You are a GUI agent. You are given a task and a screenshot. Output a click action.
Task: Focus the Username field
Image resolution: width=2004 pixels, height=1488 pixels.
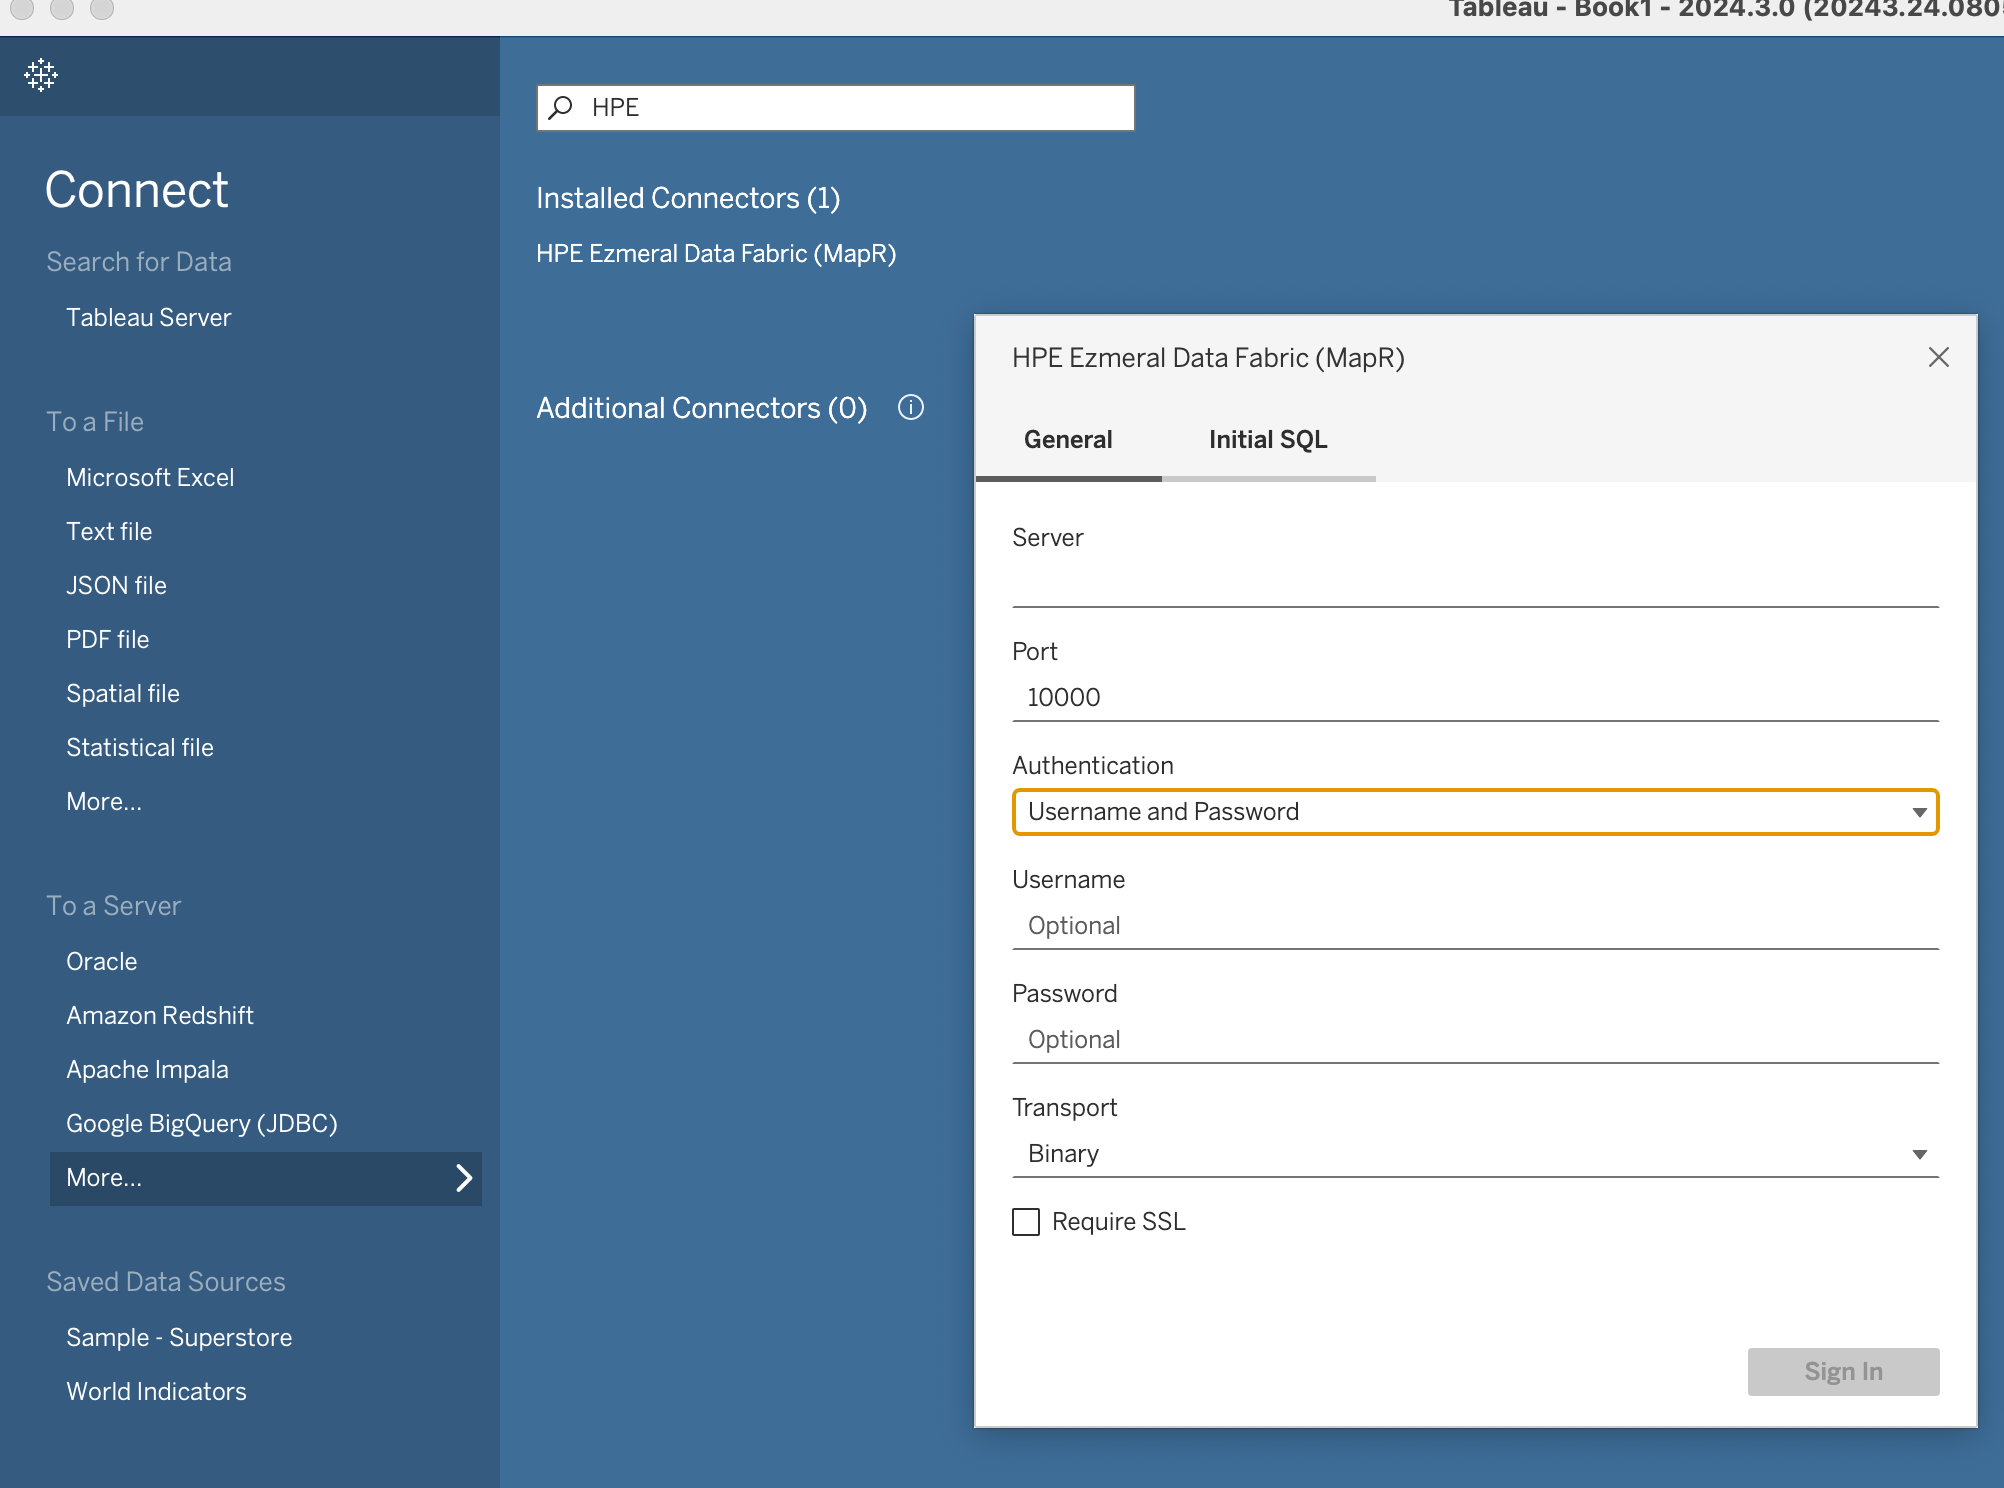click(x=1474, y=926)
